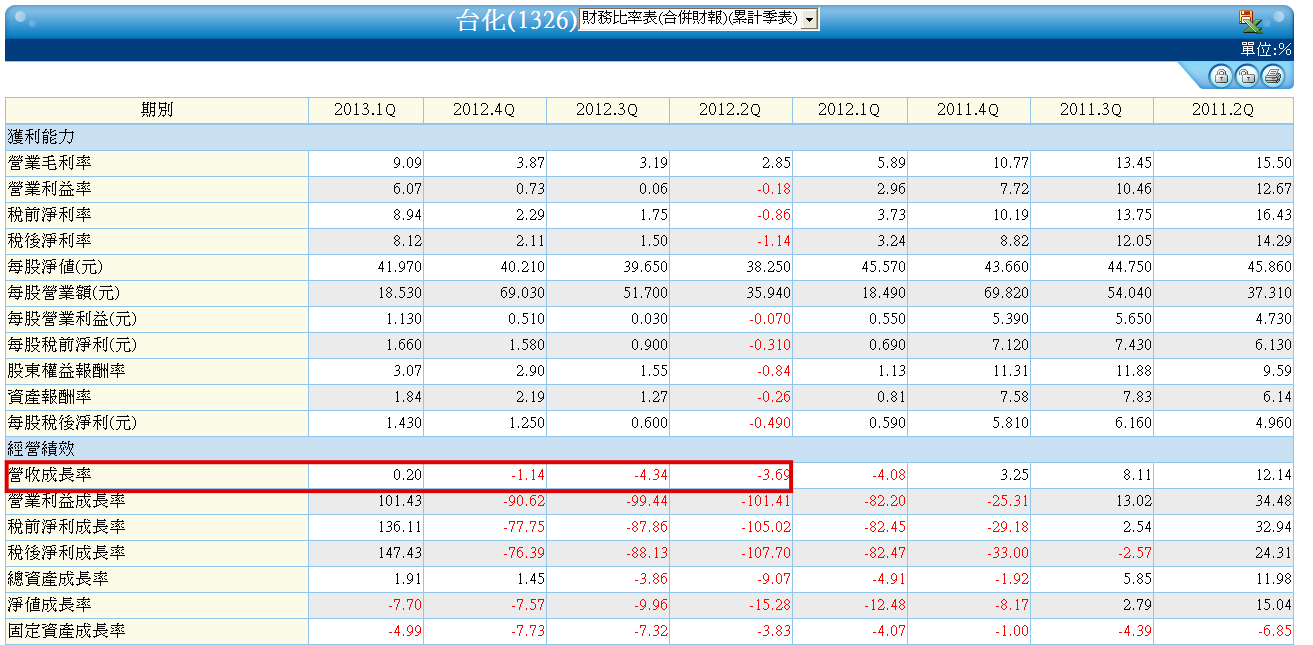Click the 101.43 operating profit growth value
Viewport: 1313px width, 645px height.
400,502
